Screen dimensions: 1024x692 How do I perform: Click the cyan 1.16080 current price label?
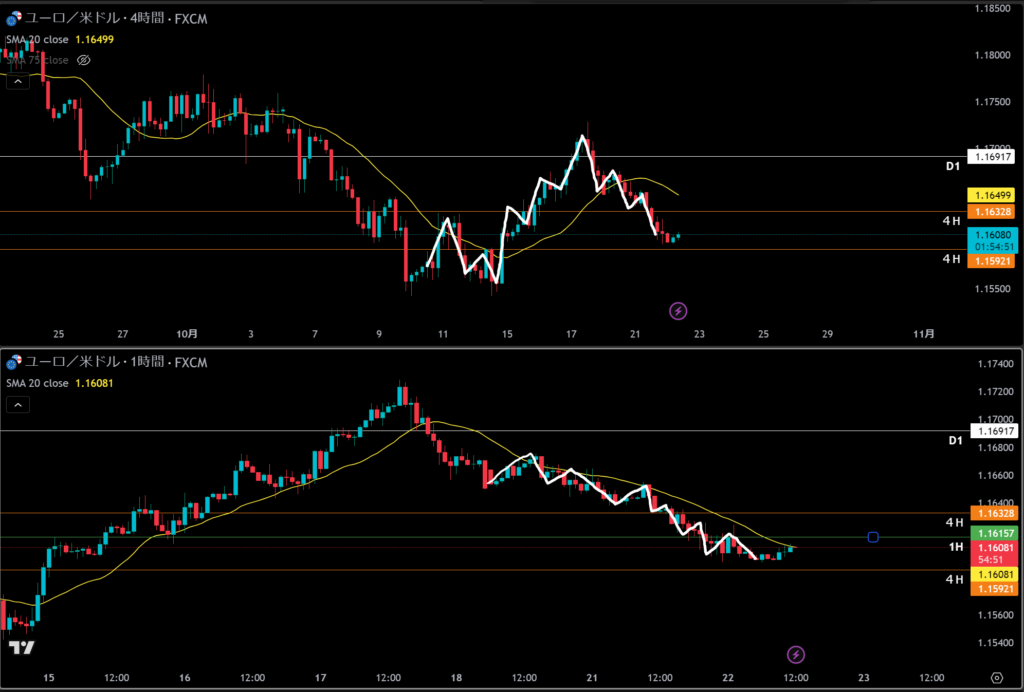pos(992,233)
